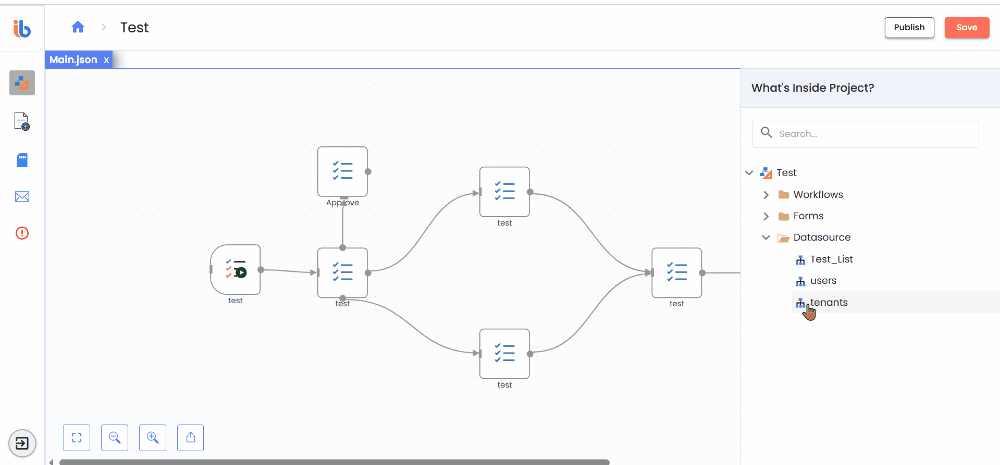The image size is (1000, 465).
Task: Zoom out the workflow canvas
Action: click(x=115, y=438)
